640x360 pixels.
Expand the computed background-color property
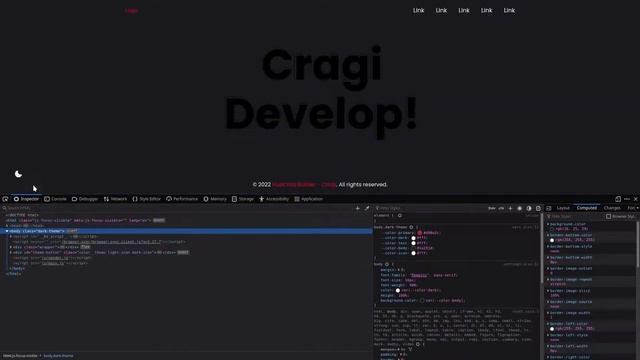(x=548, y=224)
